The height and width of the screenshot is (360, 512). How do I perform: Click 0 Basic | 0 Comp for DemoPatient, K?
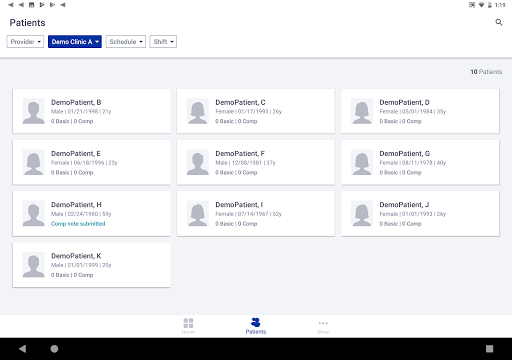point(72,275)
